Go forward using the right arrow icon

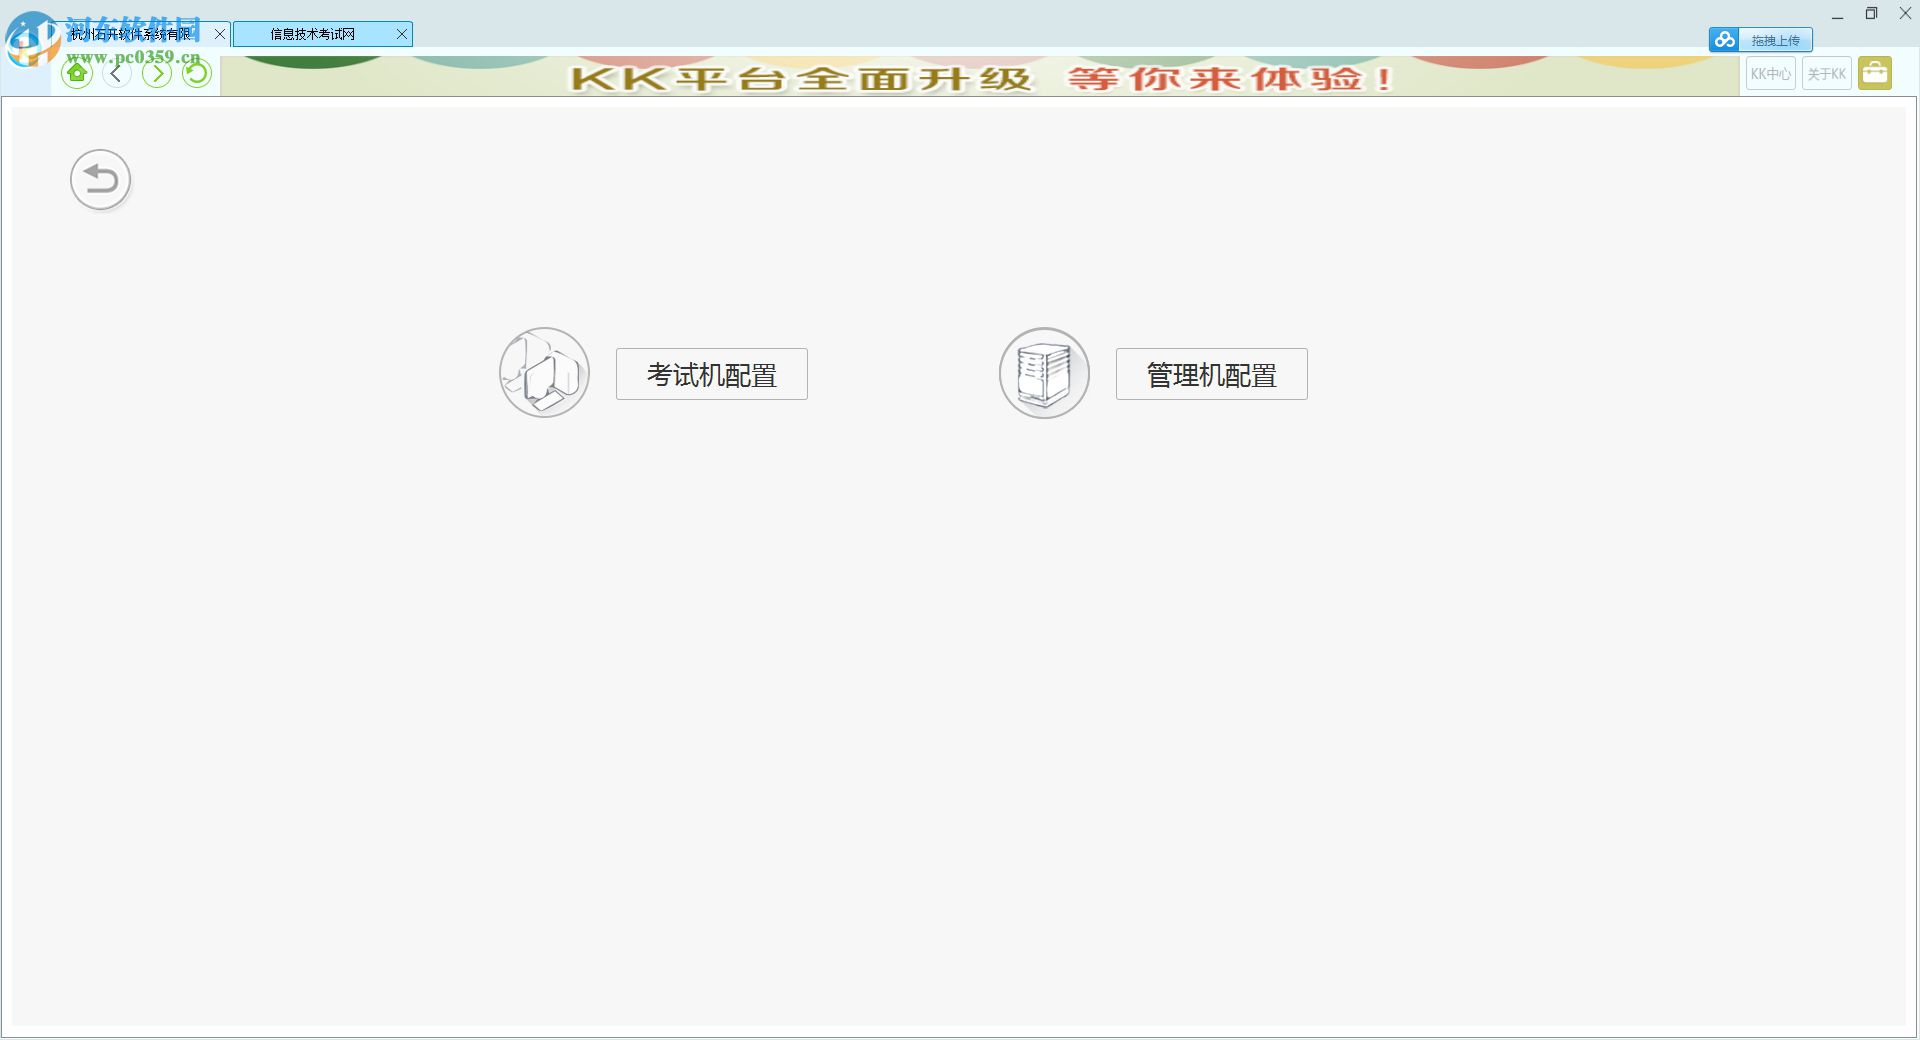pos(157,73)
